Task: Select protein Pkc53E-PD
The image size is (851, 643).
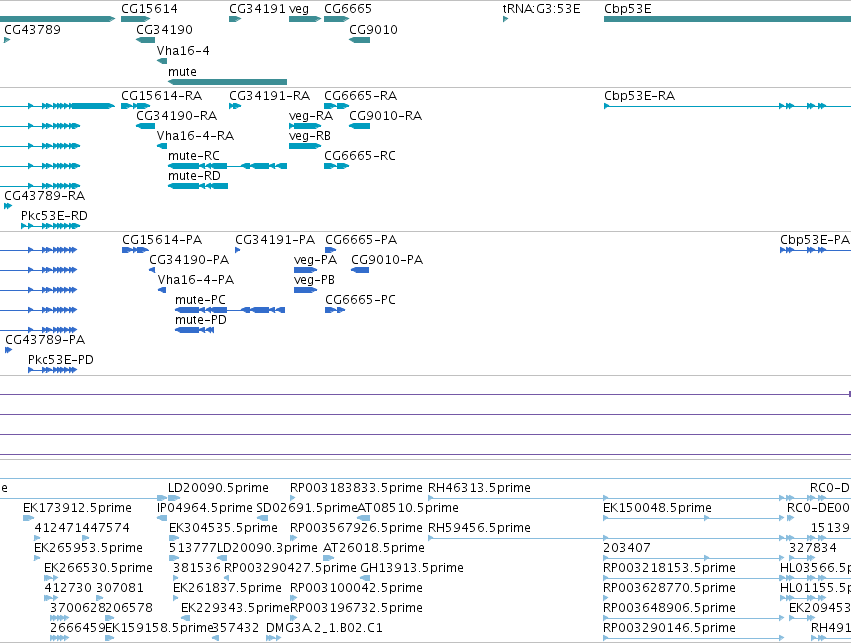Action: (x=61, y=360)
